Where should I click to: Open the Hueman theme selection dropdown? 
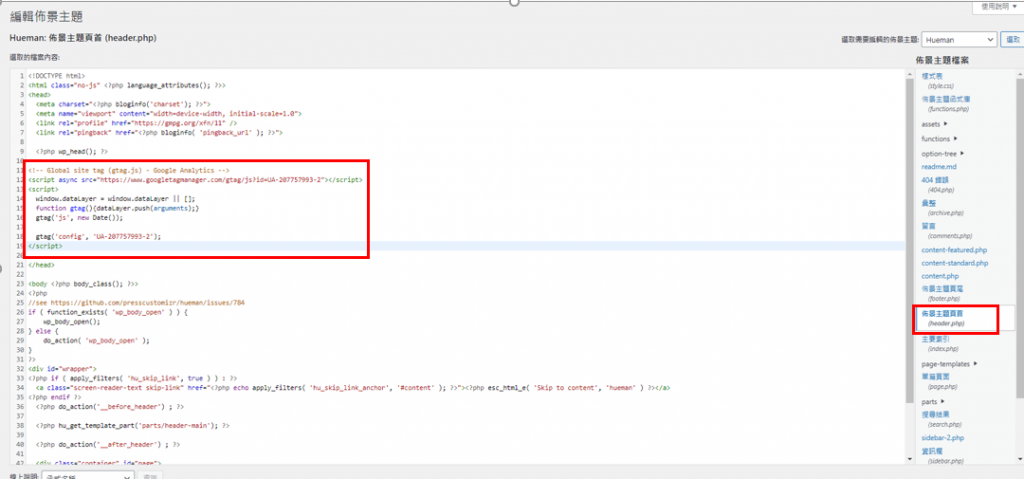959,39
